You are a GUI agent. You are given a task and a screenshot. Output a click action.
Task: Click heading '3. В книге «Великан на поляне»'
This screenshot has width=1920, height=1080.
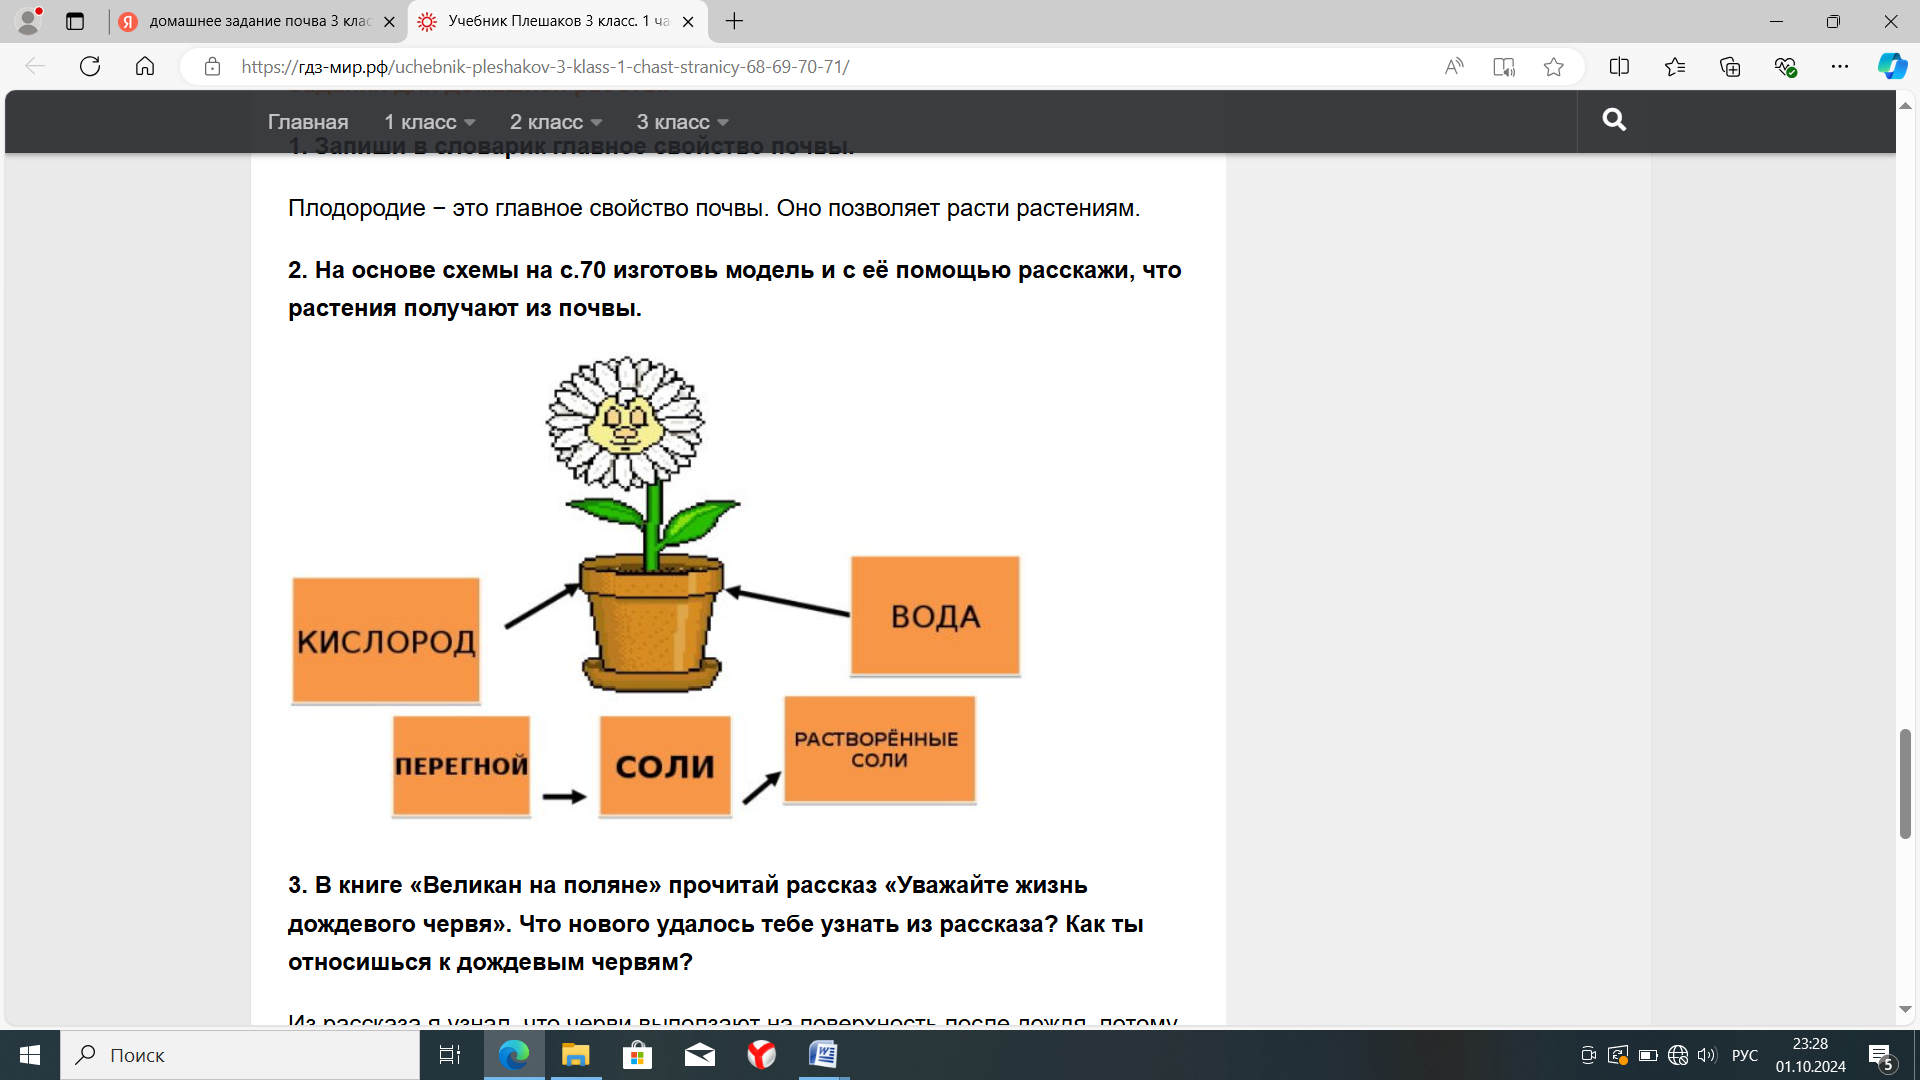click(716, 923)
